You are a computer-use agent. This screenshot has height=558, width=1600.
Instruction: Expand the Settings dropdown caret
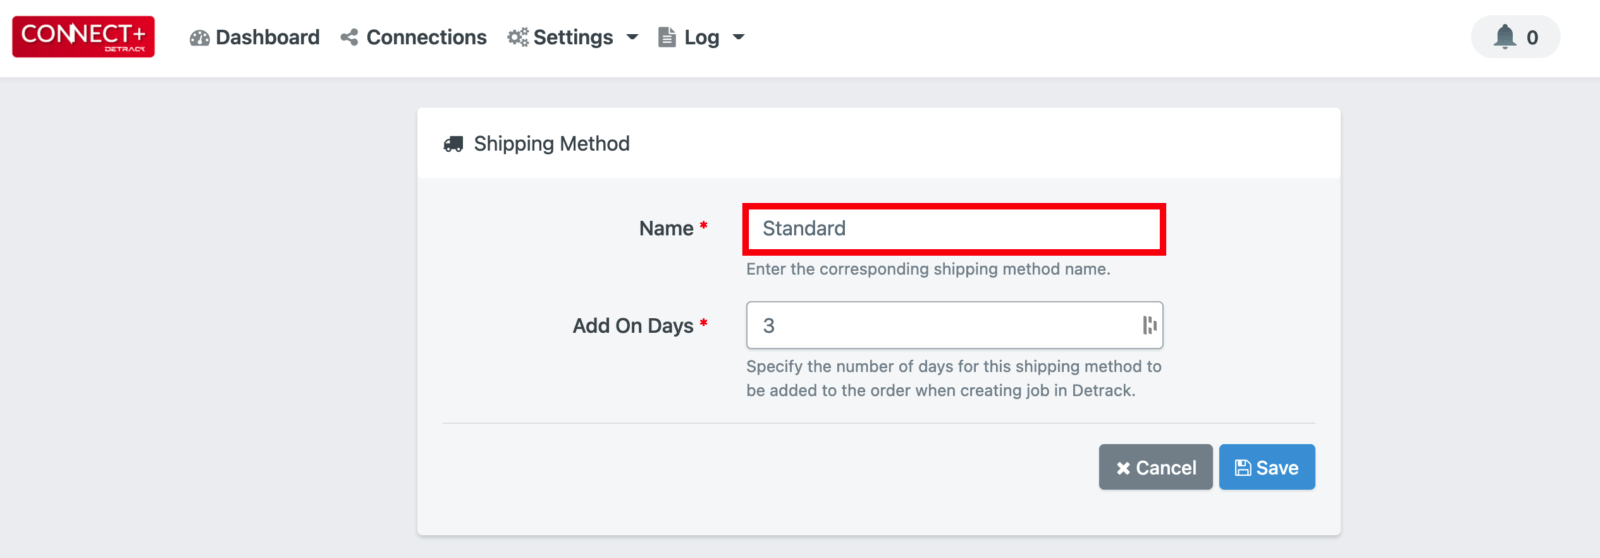pos(632,38)
